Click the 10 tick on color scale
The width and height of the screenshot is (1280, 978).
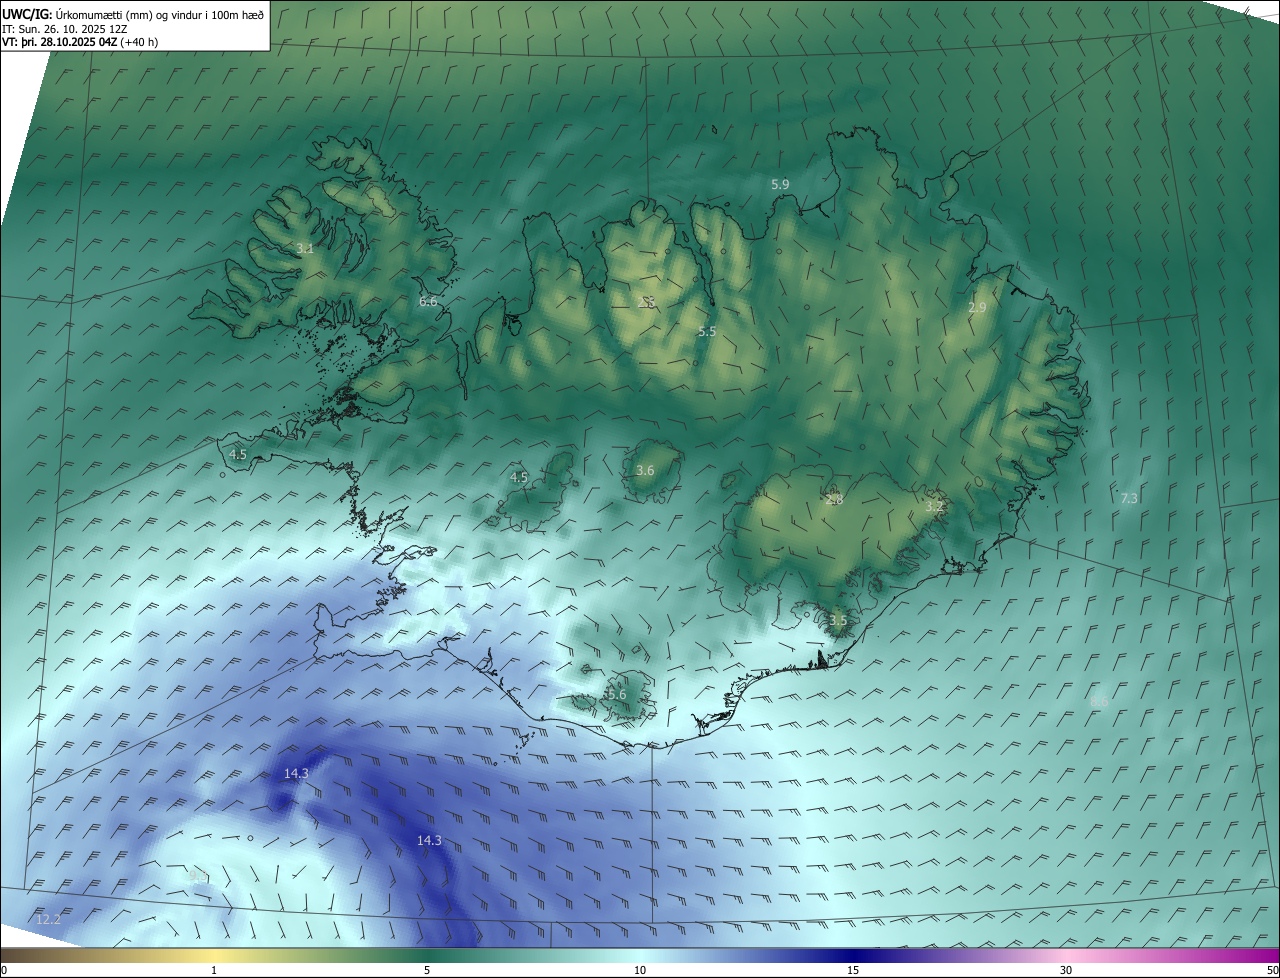coord(640,970)
